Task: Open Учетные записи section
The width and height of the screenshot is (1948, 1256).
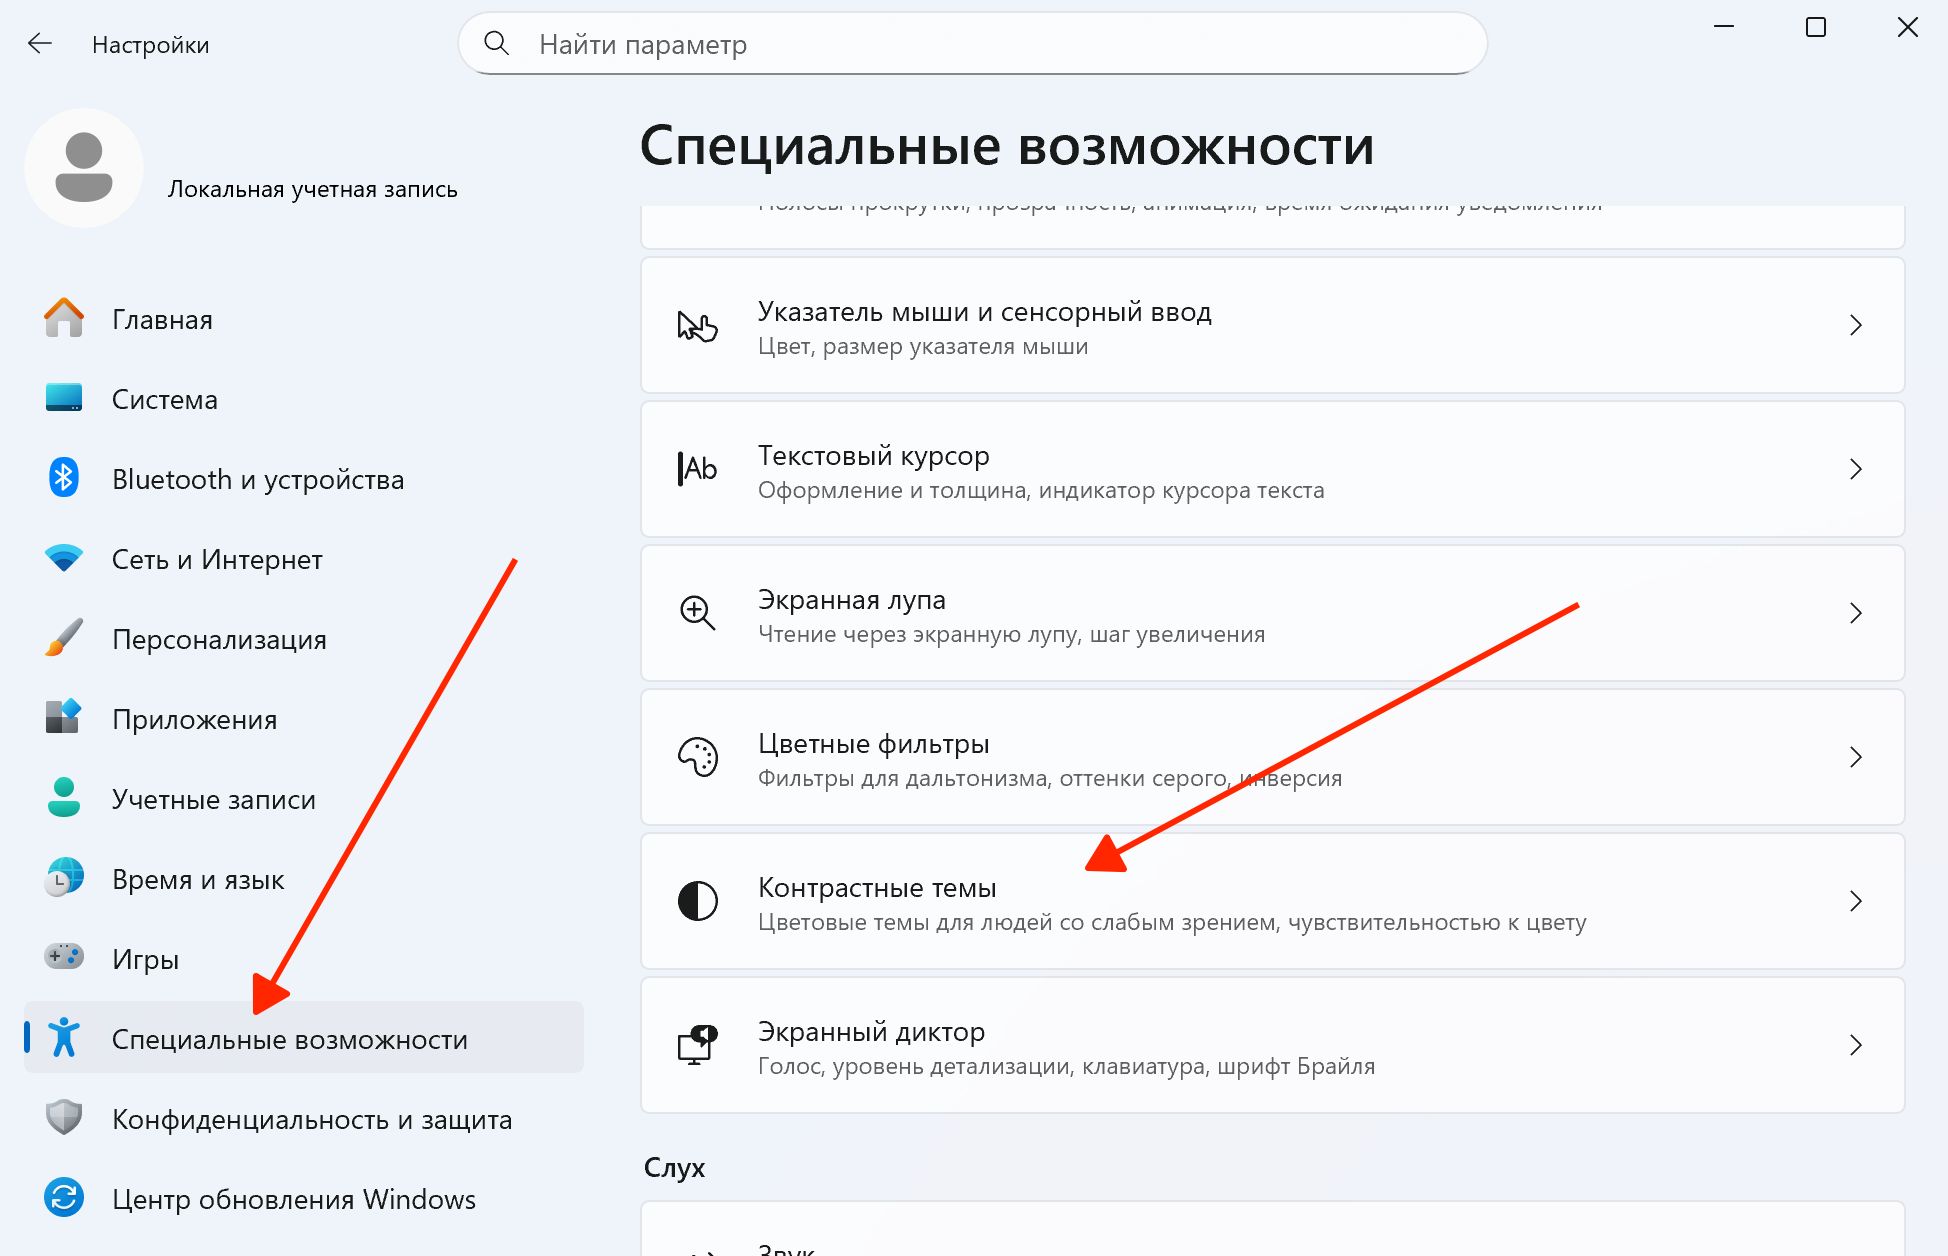Action: click(x=214, y=799)
